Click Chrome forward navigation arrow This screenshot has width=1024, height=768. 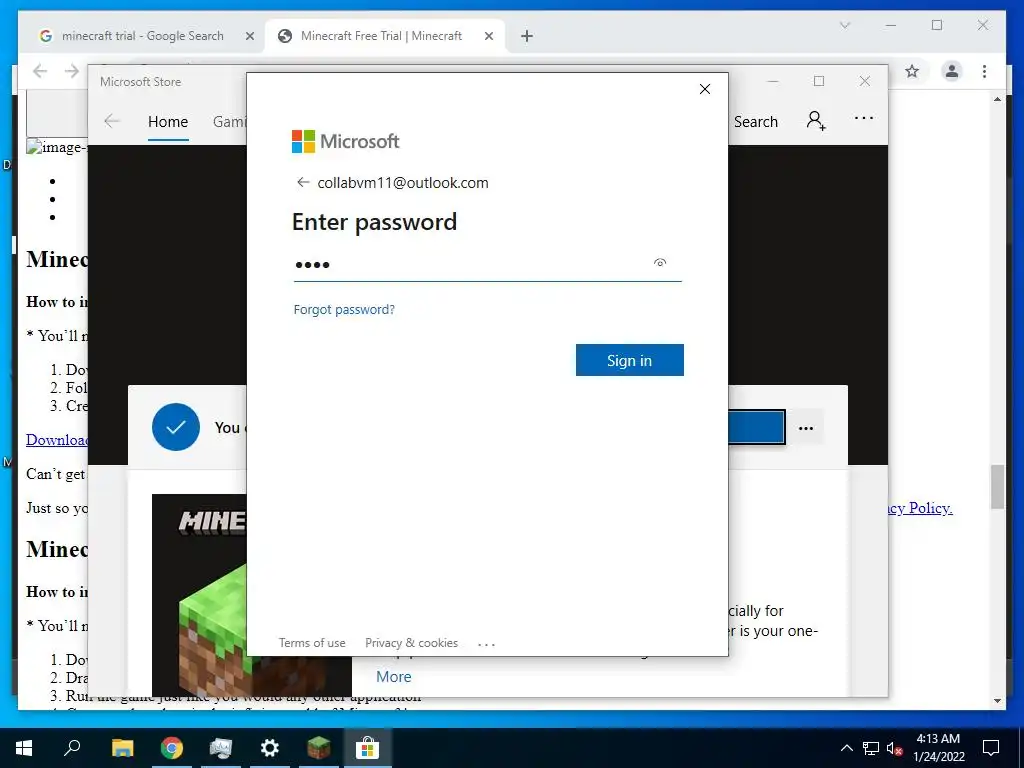(x=71, y=71)
